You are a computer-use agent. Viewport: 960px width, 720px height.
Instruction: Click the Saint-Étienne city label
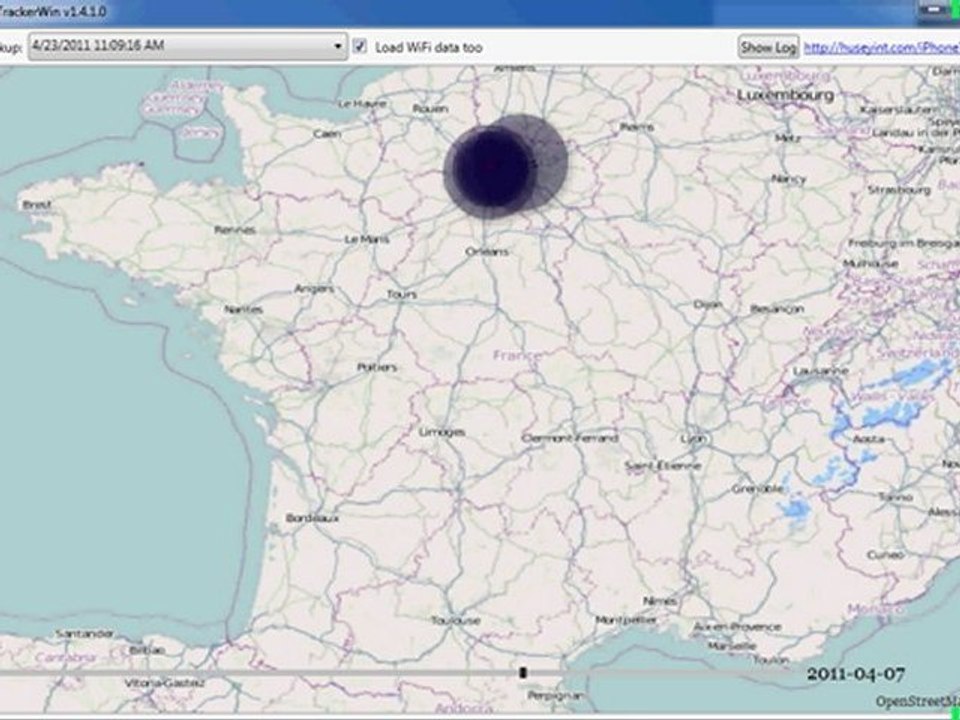pos(662,465)
